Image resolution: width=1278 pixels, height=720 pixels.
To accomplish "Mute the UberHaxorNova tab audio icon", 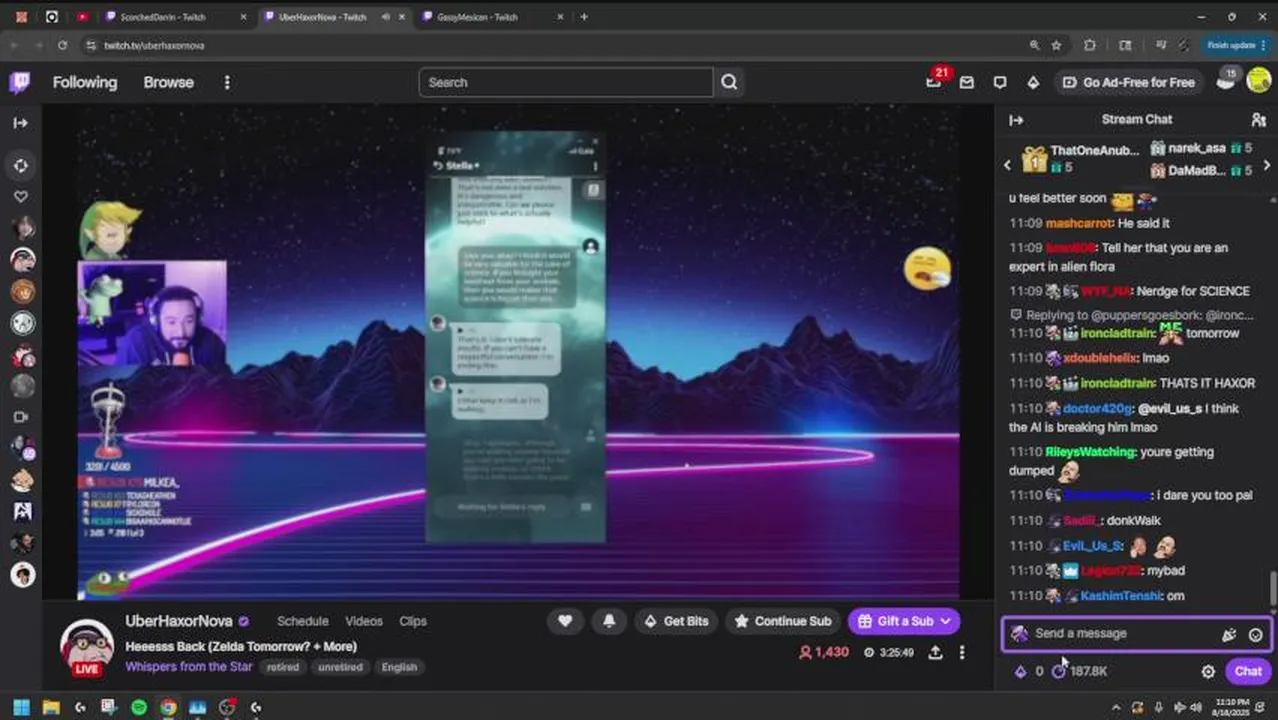I will point(386,17).
